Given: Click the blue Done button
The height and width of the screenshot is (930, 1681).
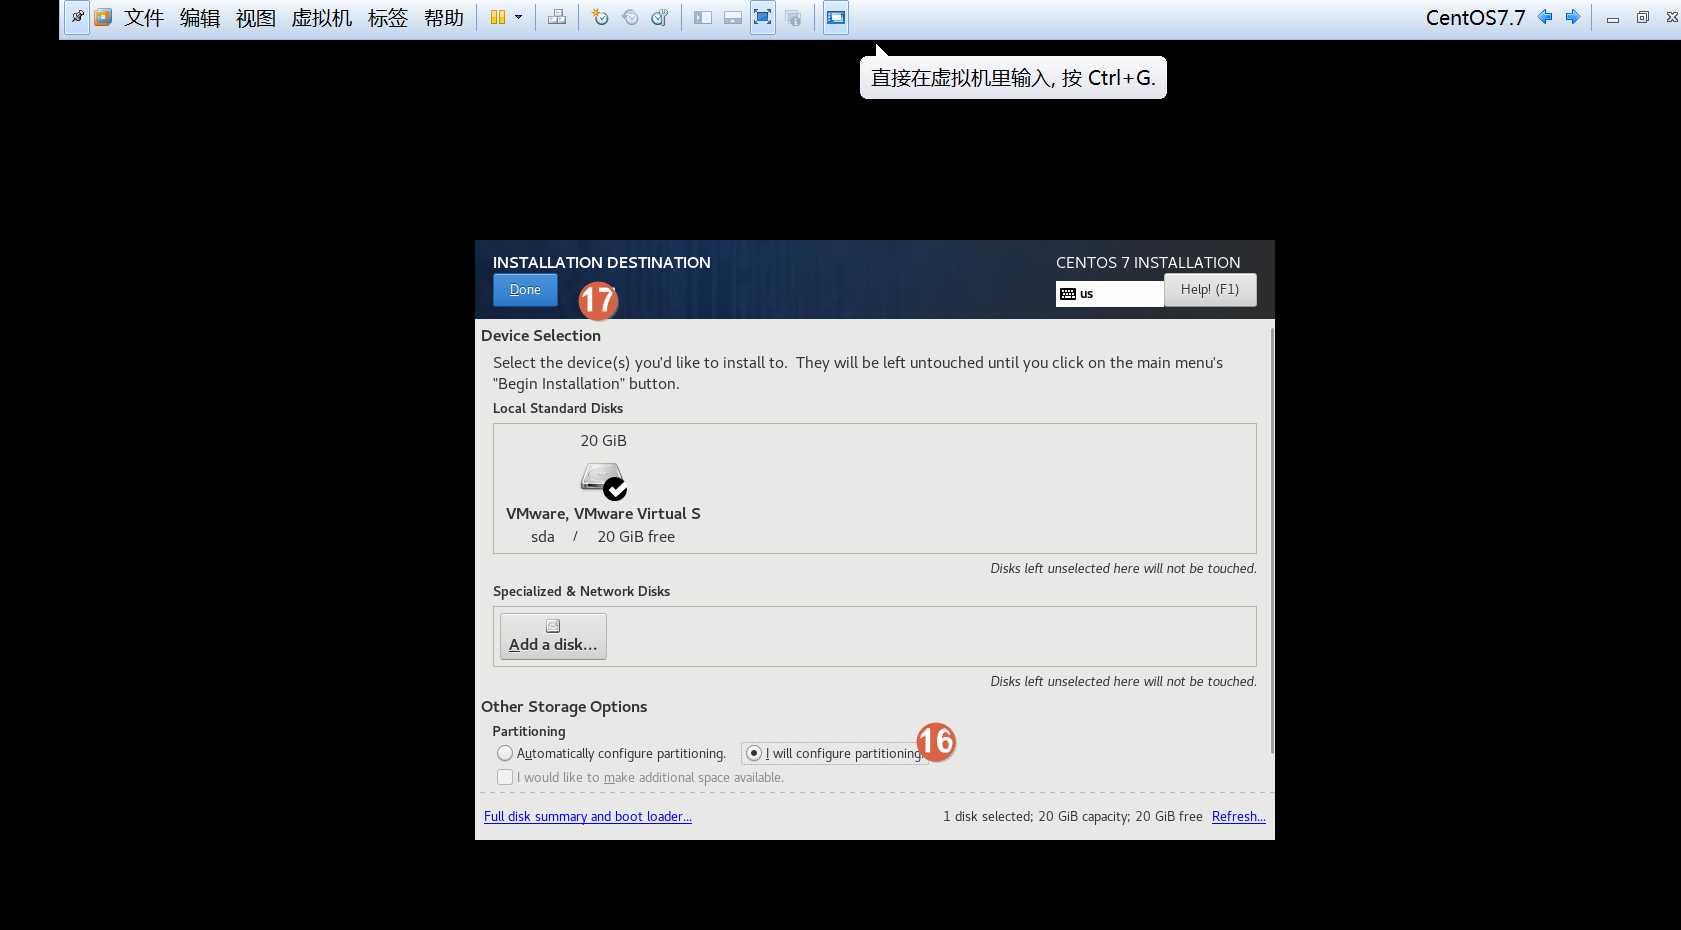Looking at the screenshot, I should [525, 290].
